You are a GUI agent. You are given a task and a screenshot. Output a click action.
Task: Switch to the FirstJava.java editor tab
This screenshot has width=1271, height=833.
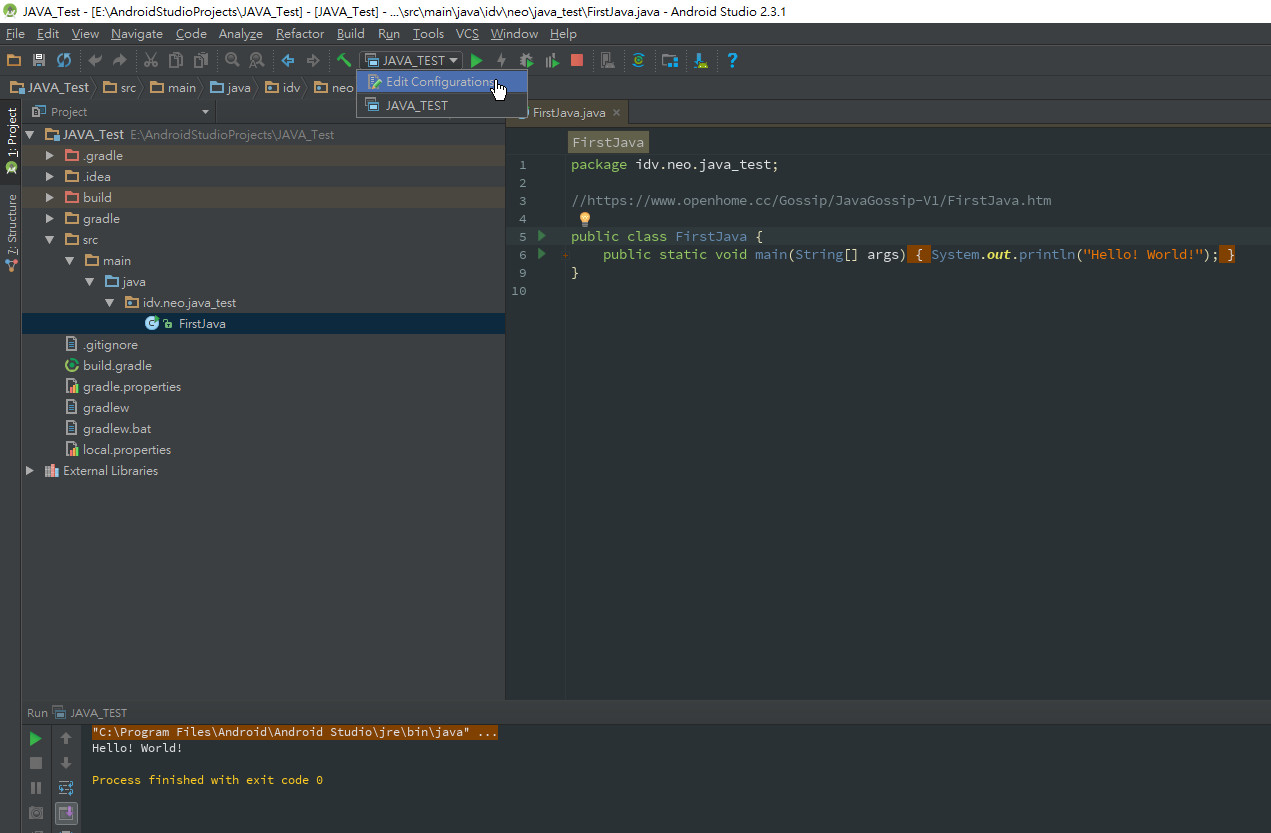click(x=568, y=113)
